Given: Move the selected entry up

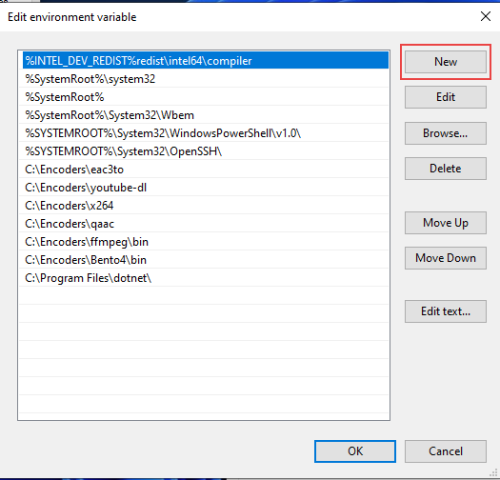Looking at the screenshot, I should (446, 223).
